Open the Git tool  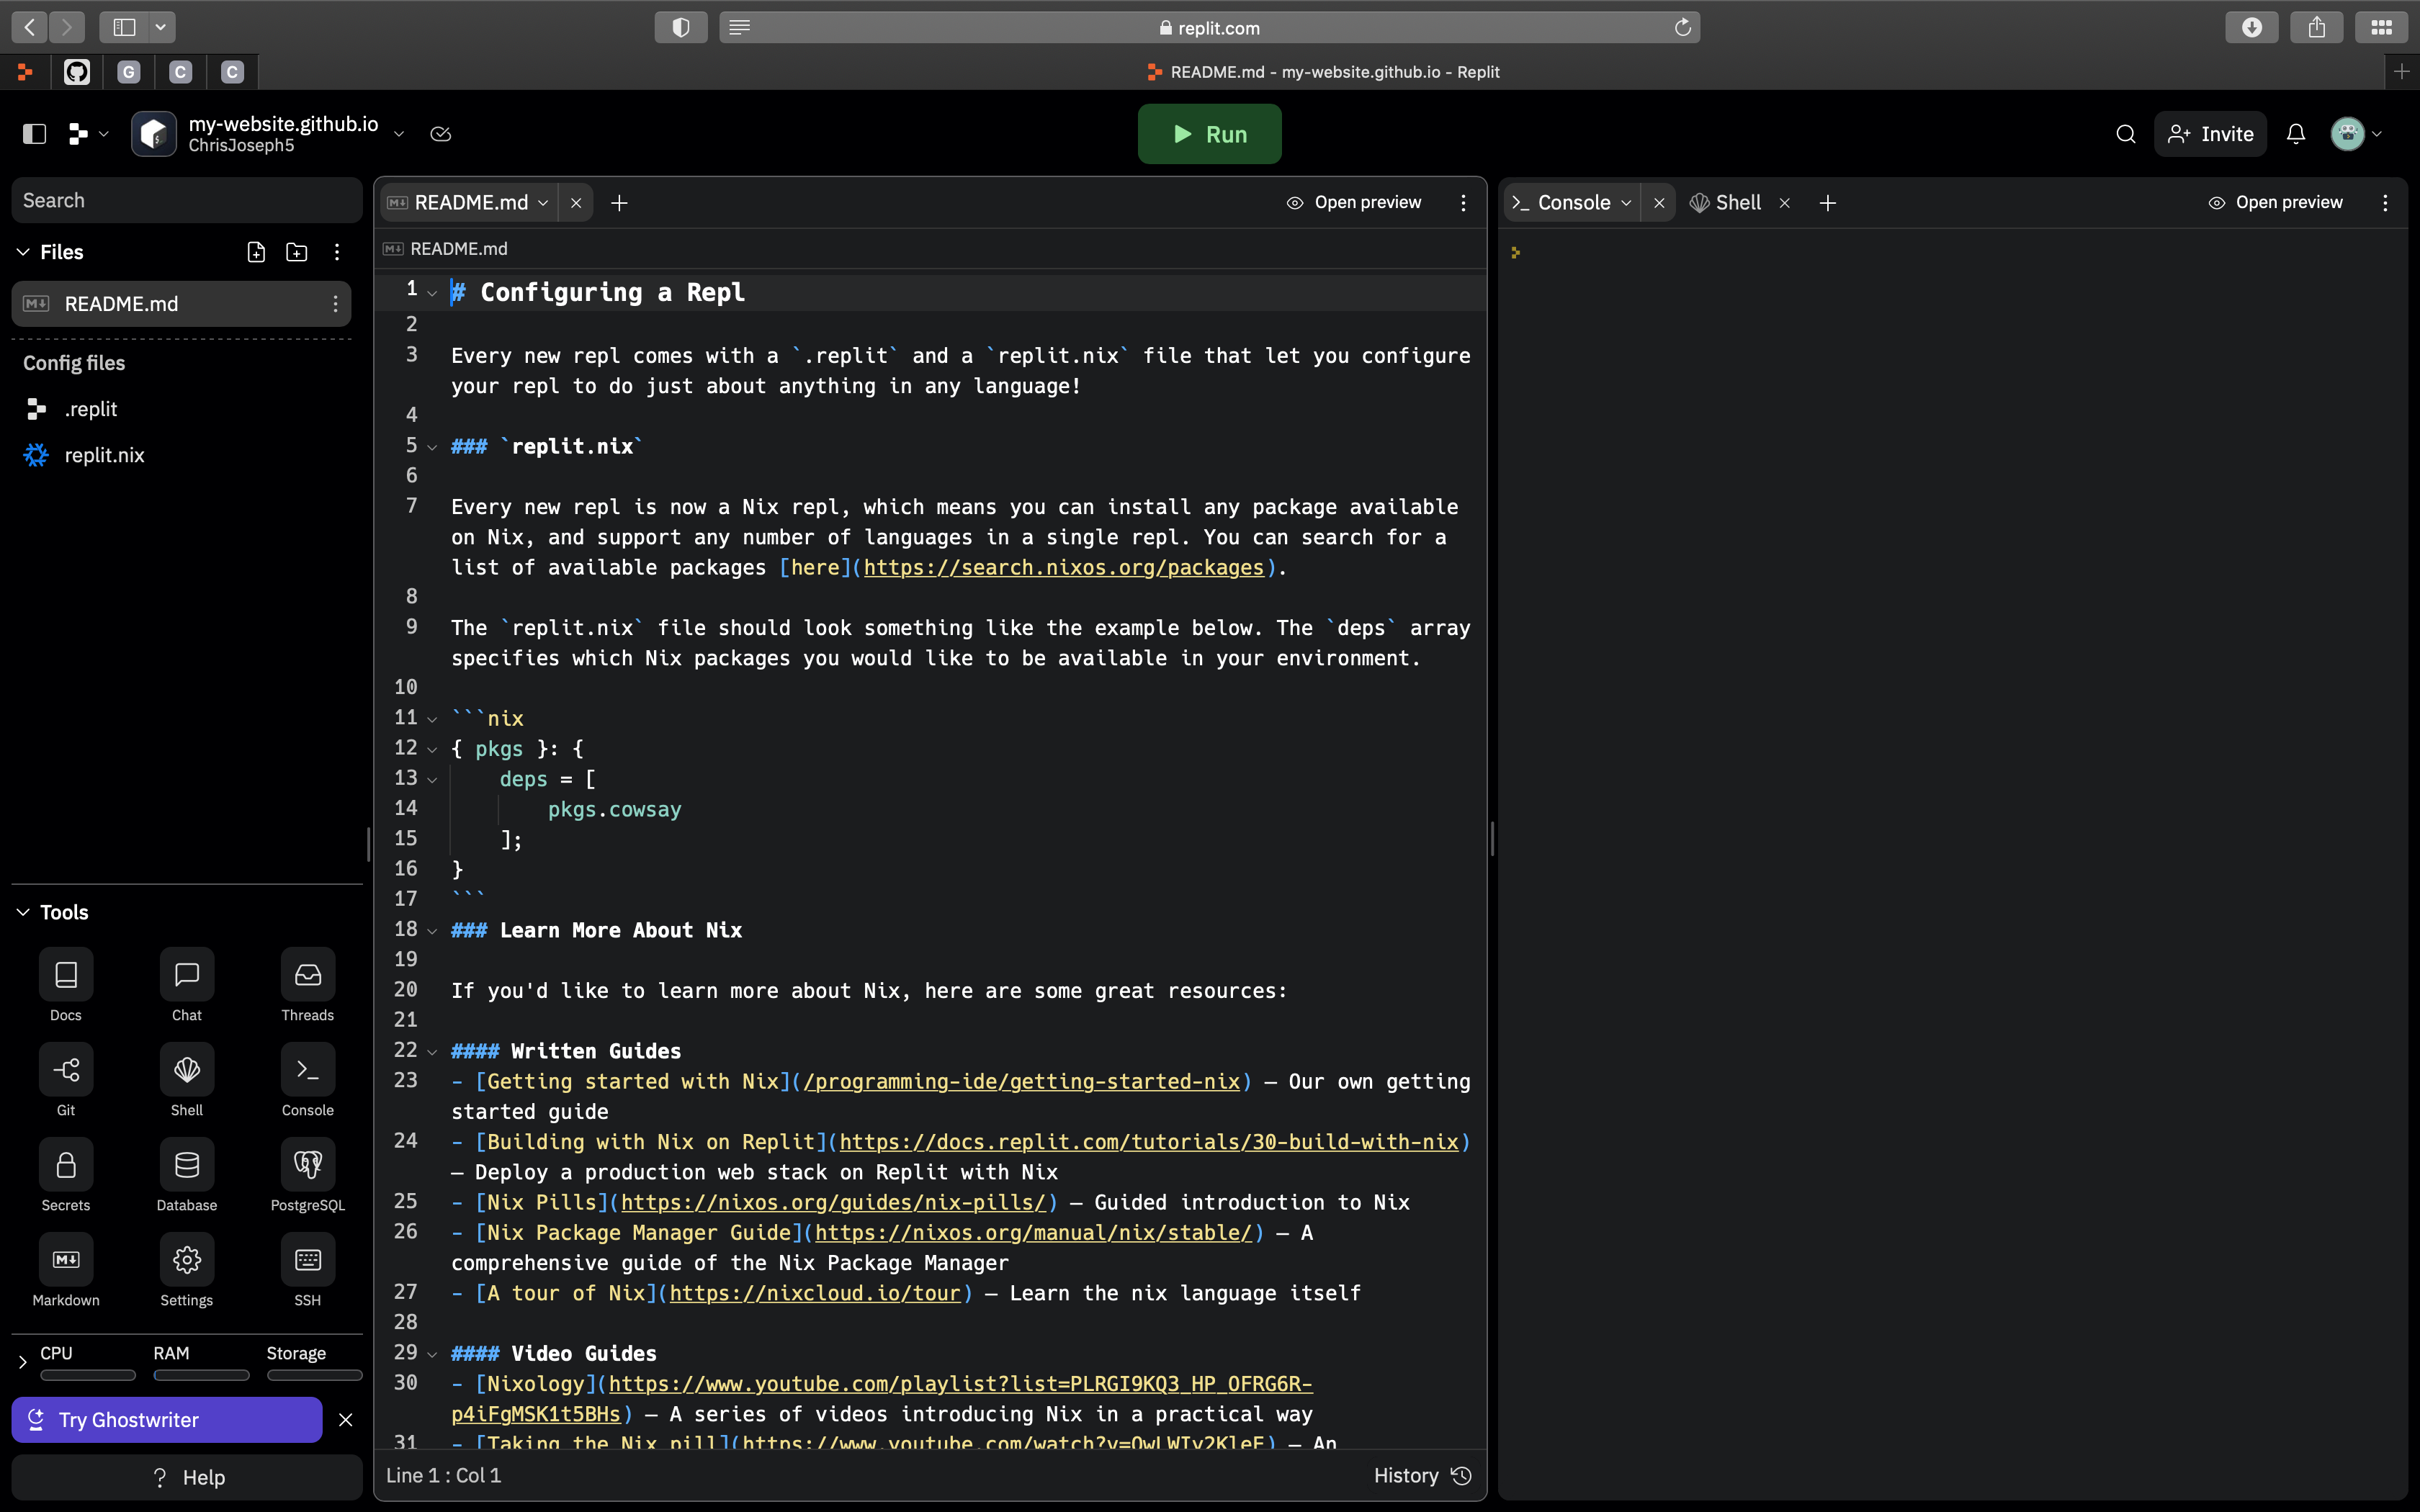click(x=66, y=1070)
